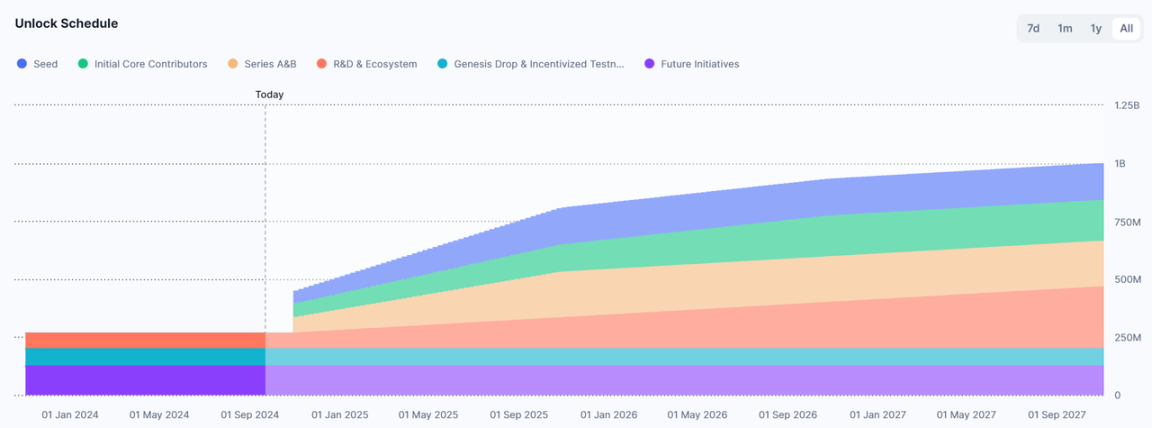Screen dimensions: 1152x428
Task: Select the All time range button
Action: 1126,28
